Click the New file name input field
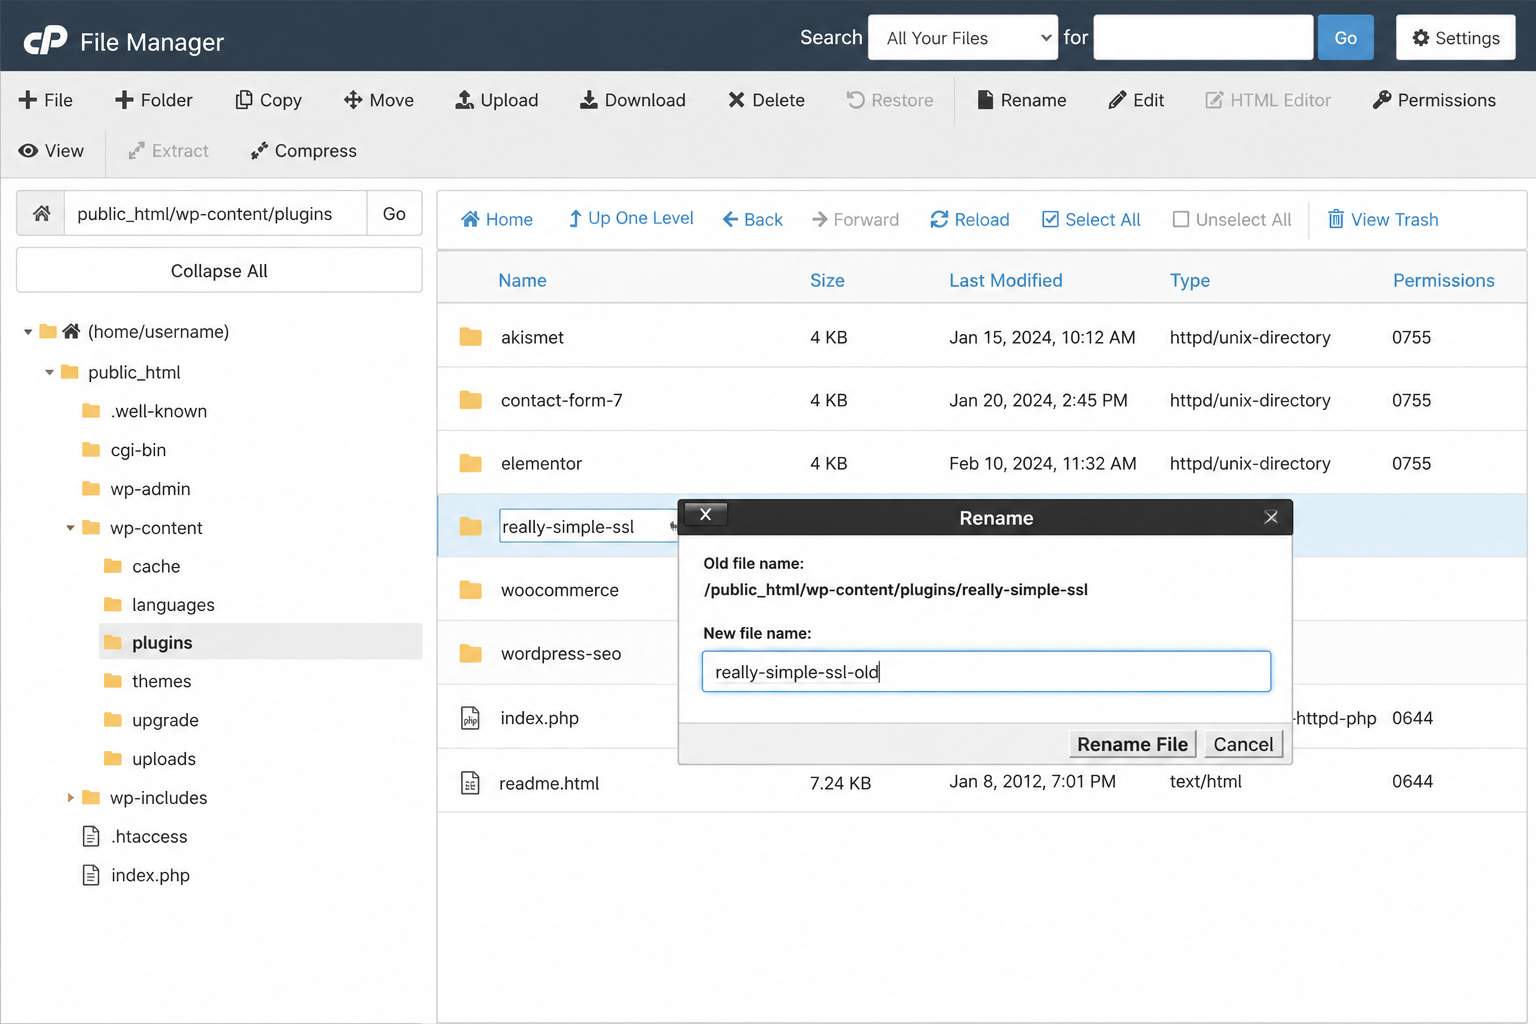Screen dimensions: 1536x1024 click(986, 671)
